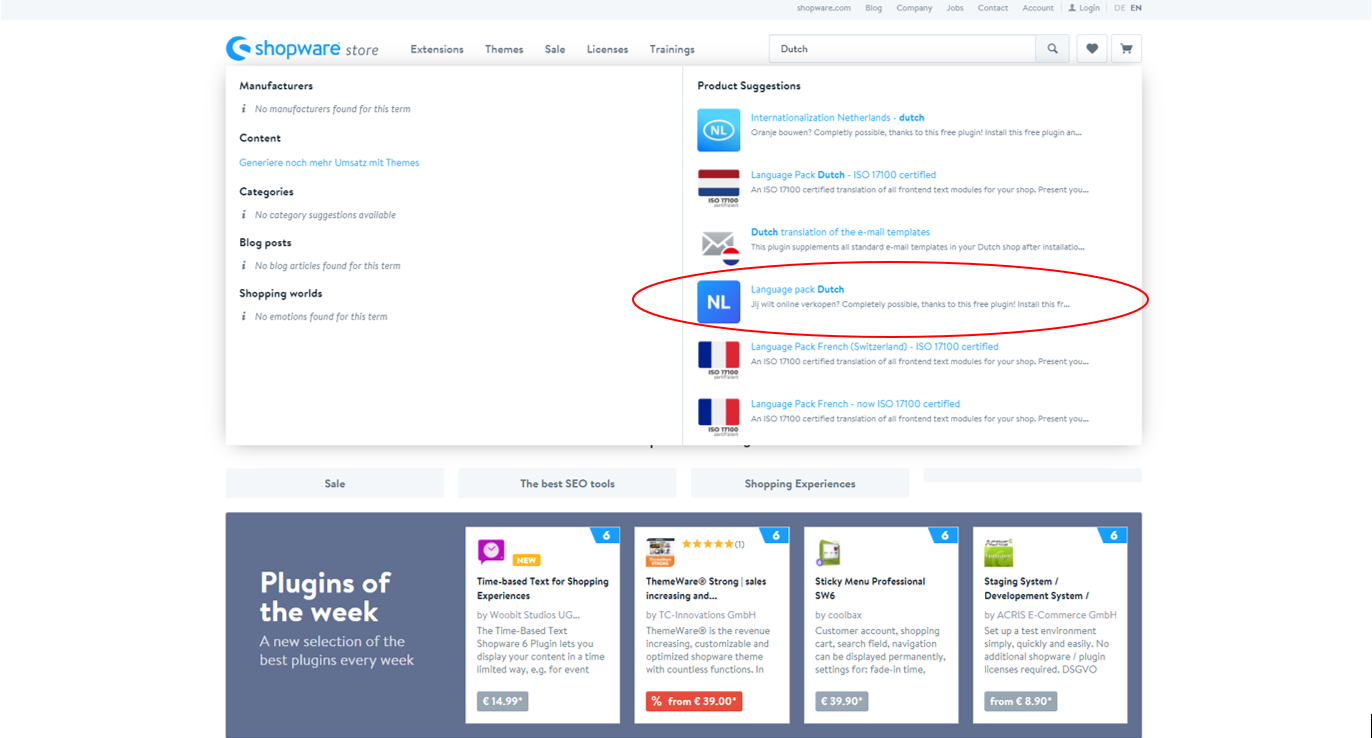Switch language to EN
This screenshot has width=1372, height=738.
coord(1135,8)
